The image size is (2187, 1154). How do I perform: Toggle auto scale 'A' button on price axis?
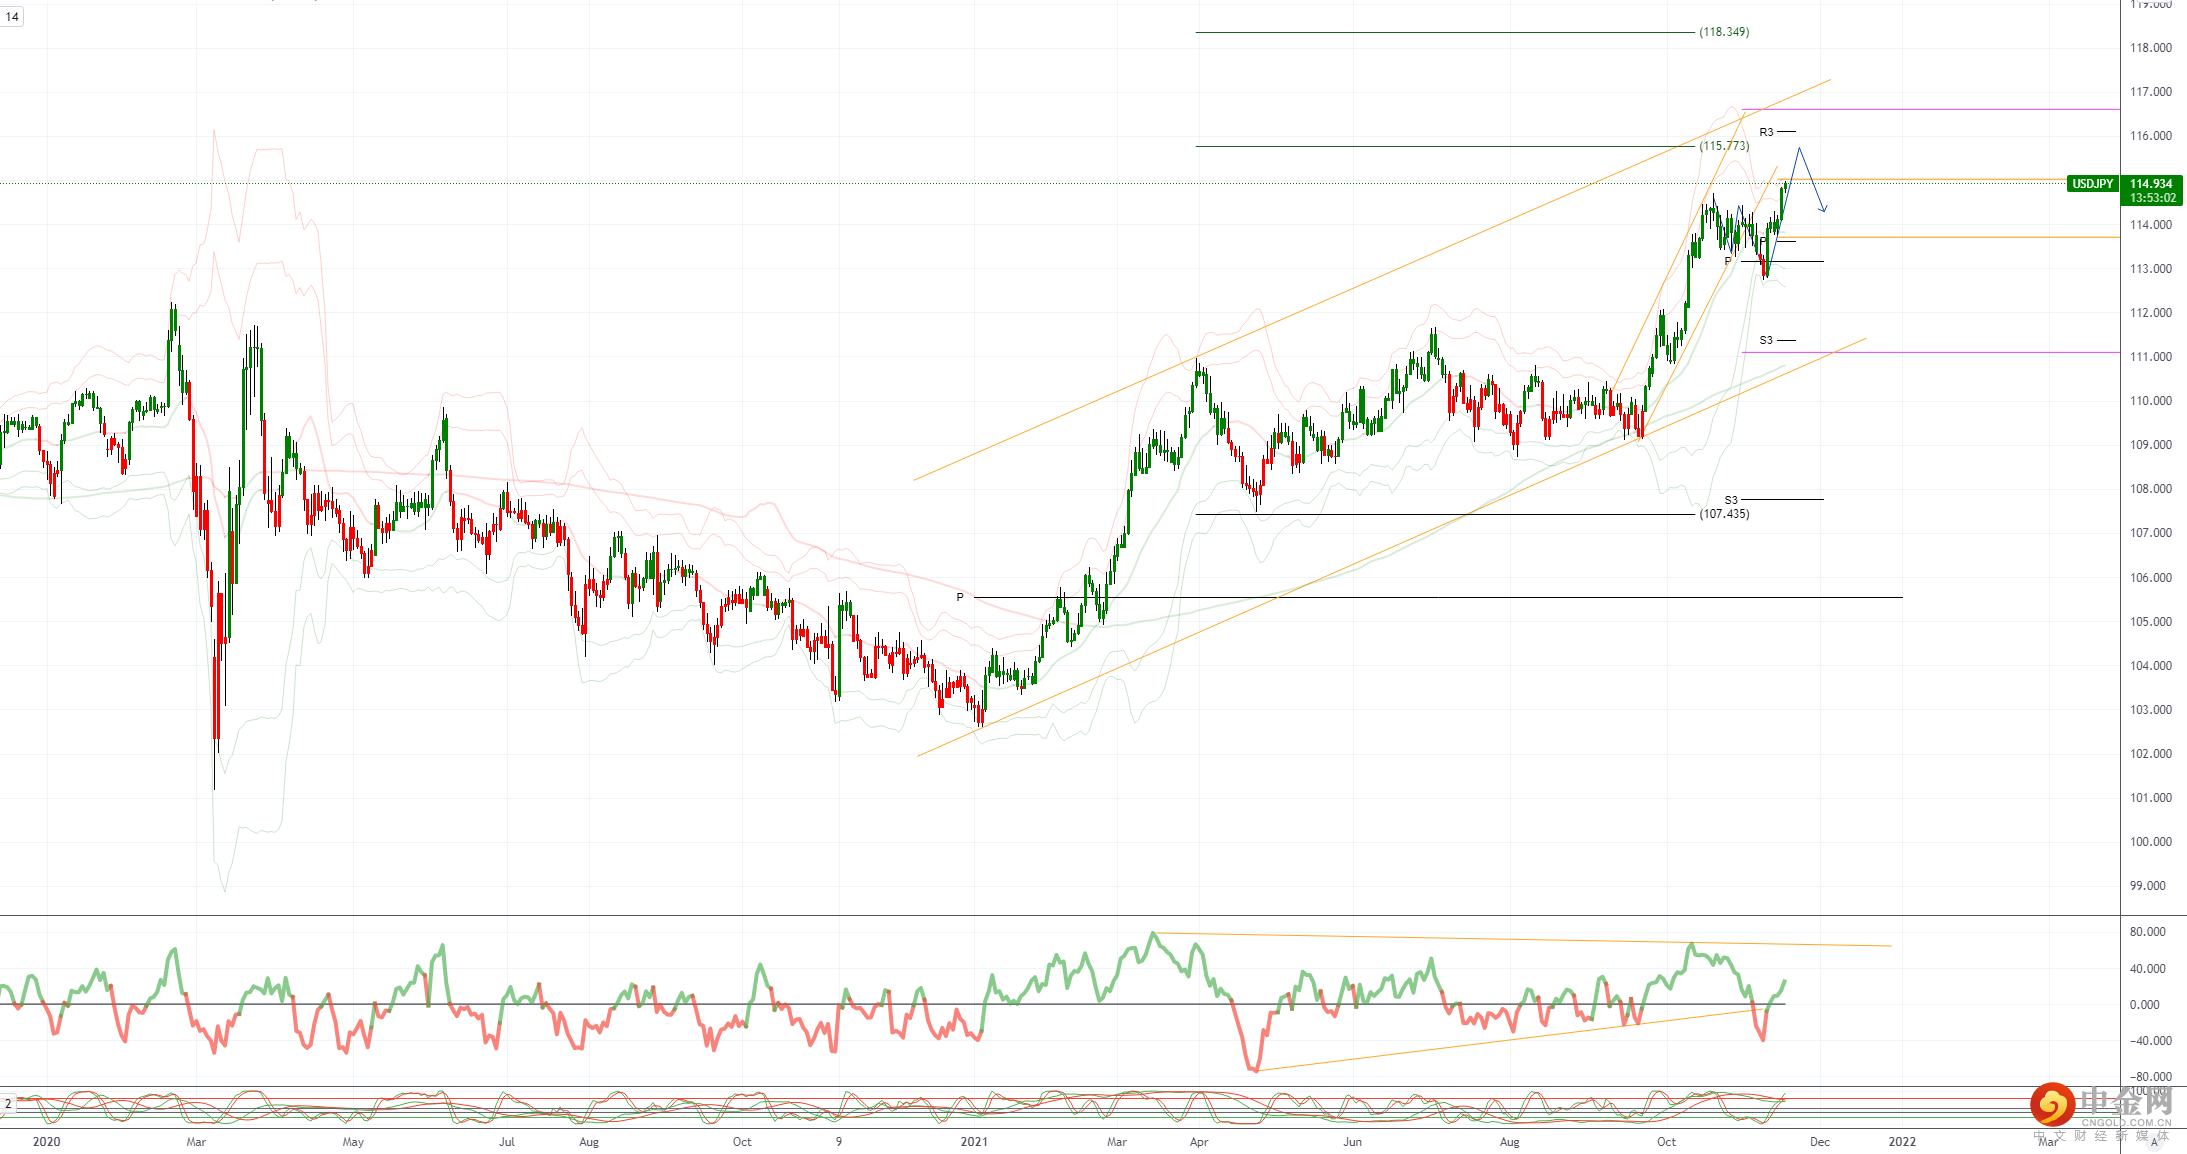click(x=2153, y=1142)
